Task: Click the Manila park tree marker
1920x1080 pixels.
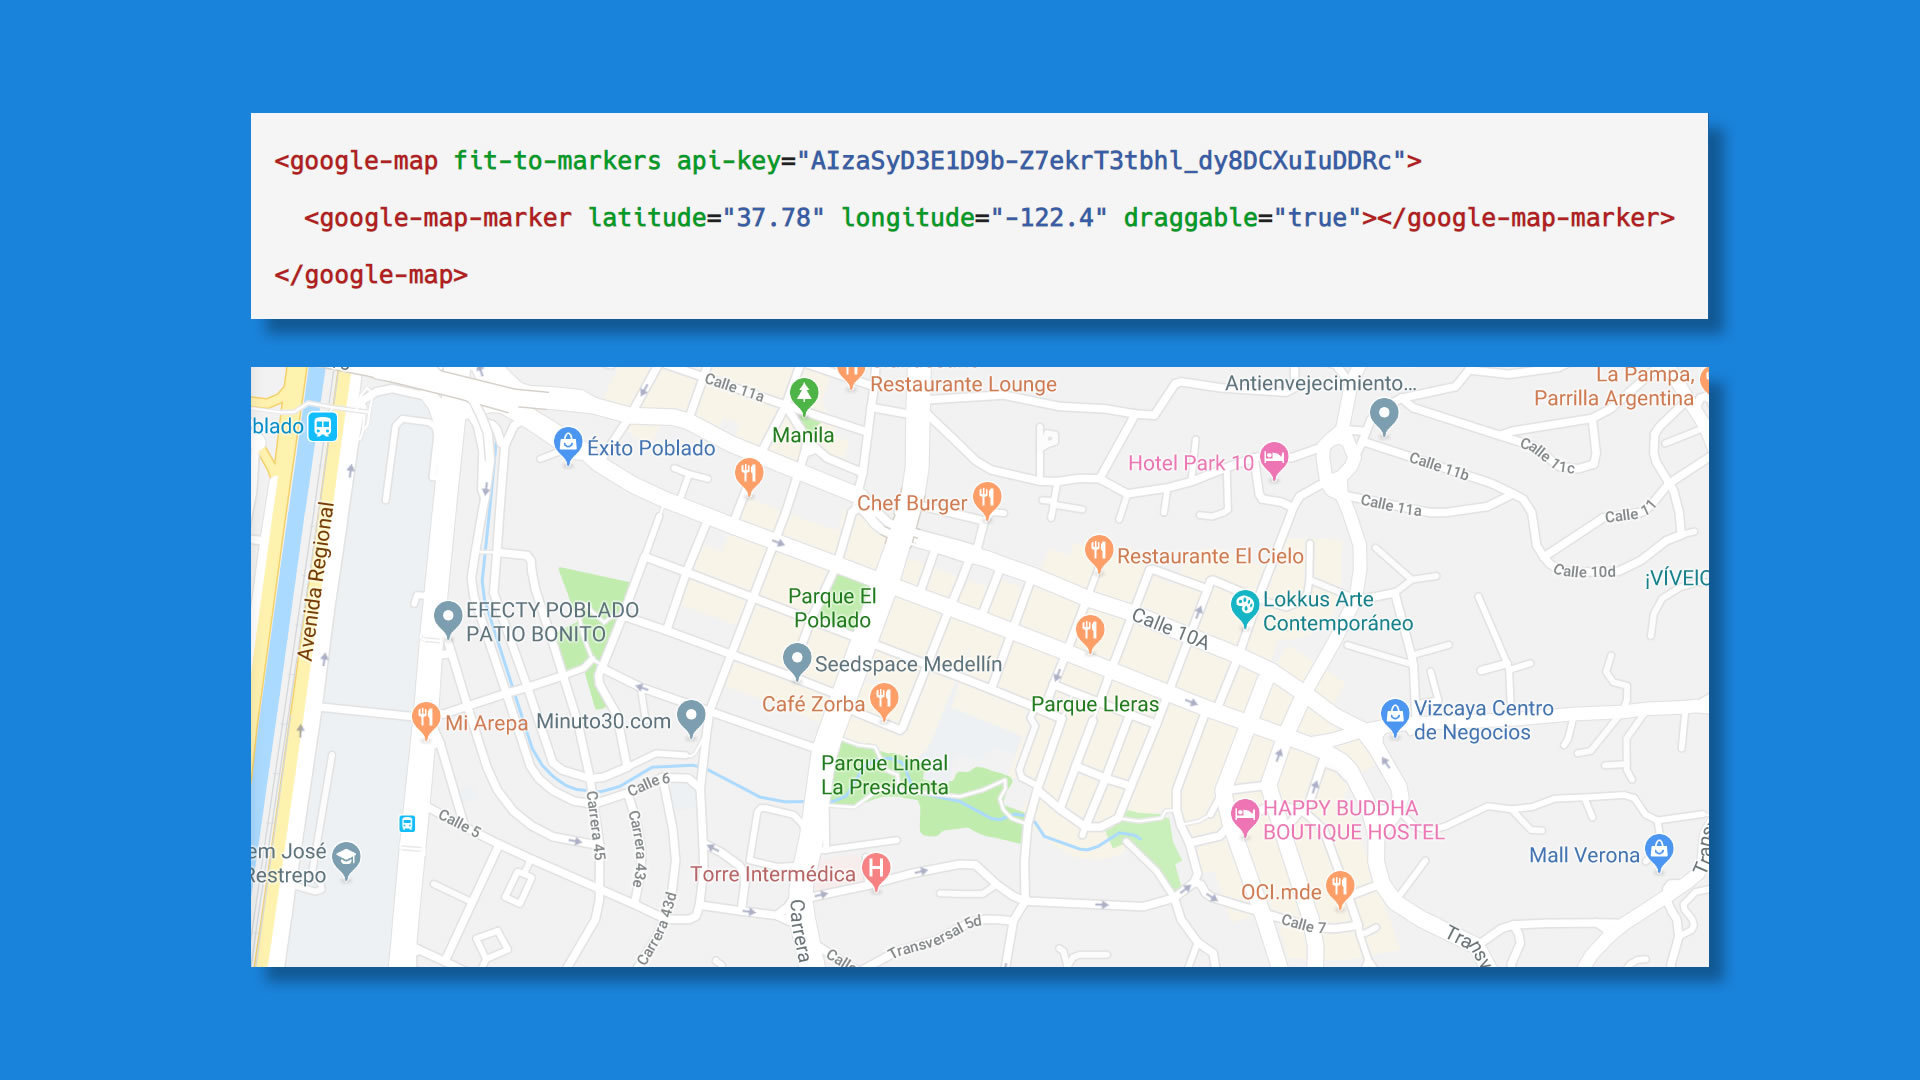Action: pyautogui.click(x=804, y=394)
